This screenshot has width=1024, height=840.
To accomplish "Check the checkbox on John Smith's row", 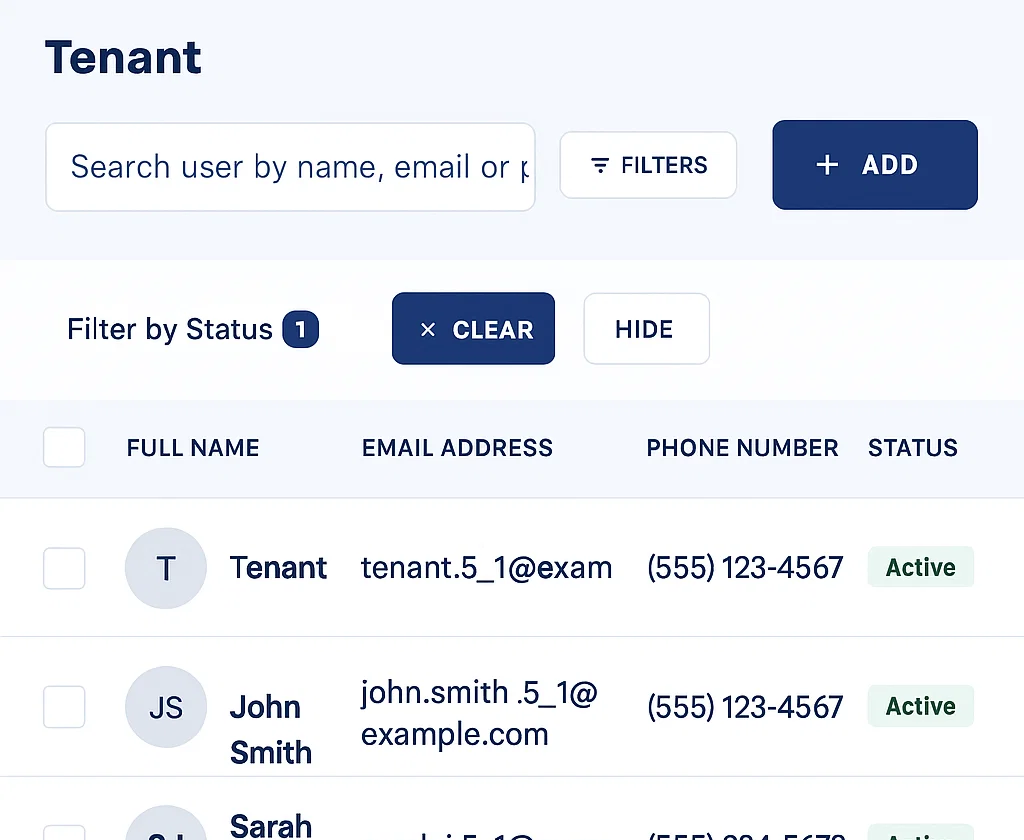I will pos(63,707).
